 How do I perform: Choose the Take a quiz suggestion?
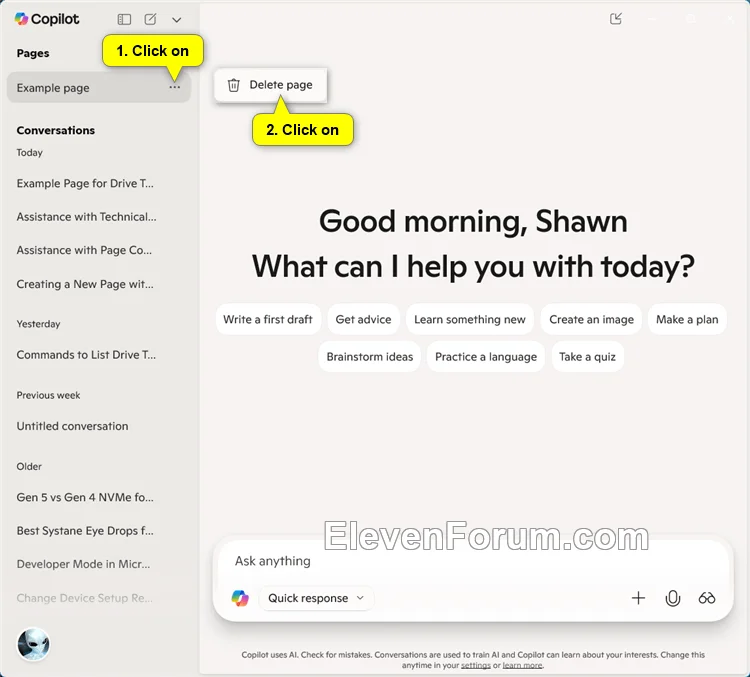point(587,356)
